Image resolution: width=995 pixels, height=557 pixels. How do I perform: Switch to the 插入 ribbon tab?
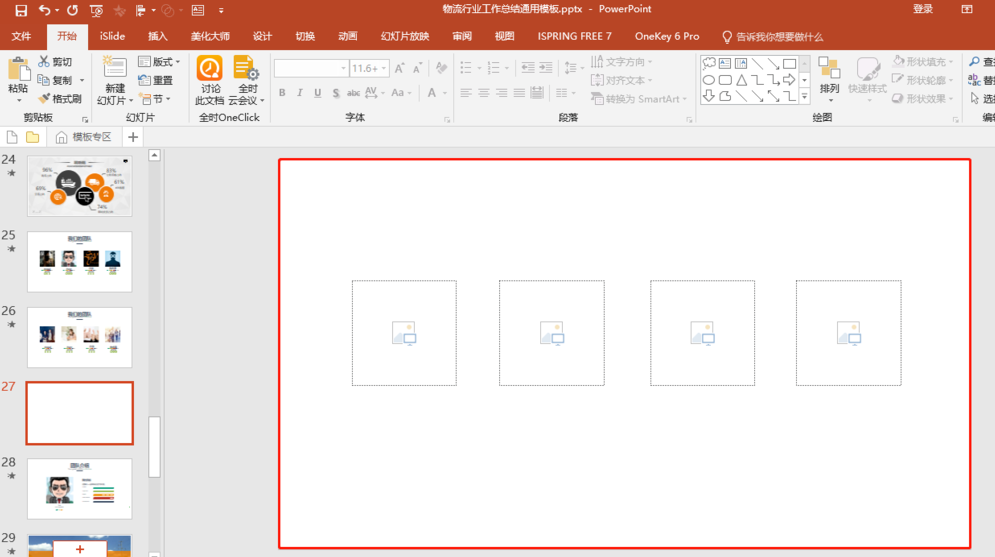[x=158, y=36]
